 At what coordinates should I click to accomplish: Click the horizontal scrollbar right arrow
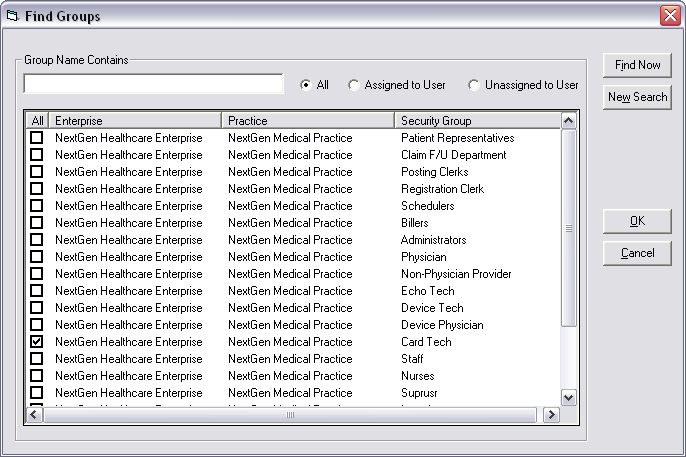(551, 415)
